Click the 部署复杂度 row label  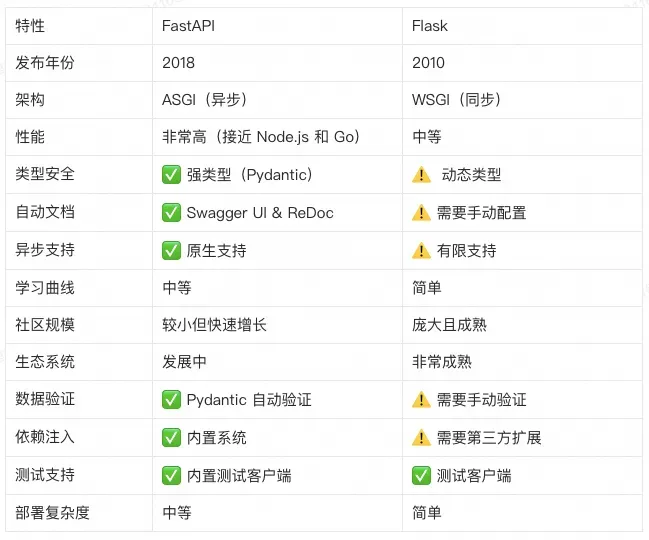[x=52, y=513]
